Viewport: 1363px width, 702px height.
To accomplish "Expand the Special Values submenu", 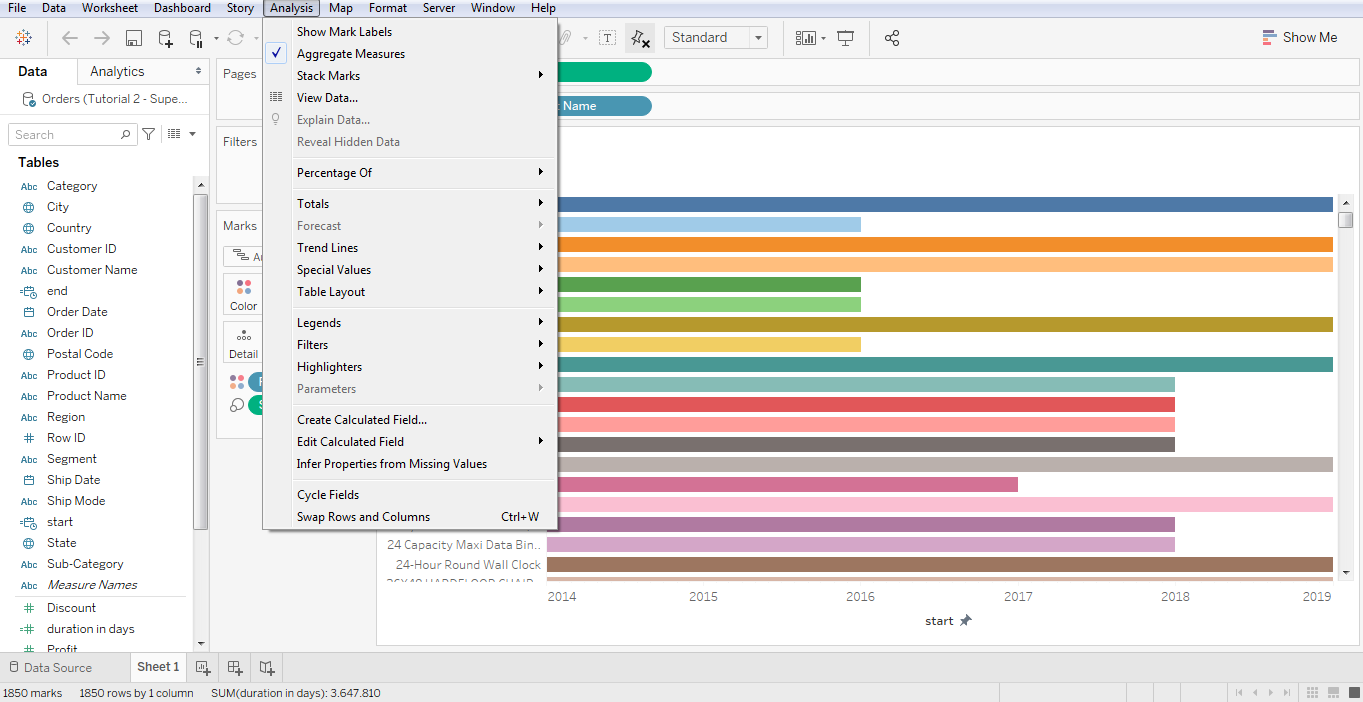I will click(409, 270).
